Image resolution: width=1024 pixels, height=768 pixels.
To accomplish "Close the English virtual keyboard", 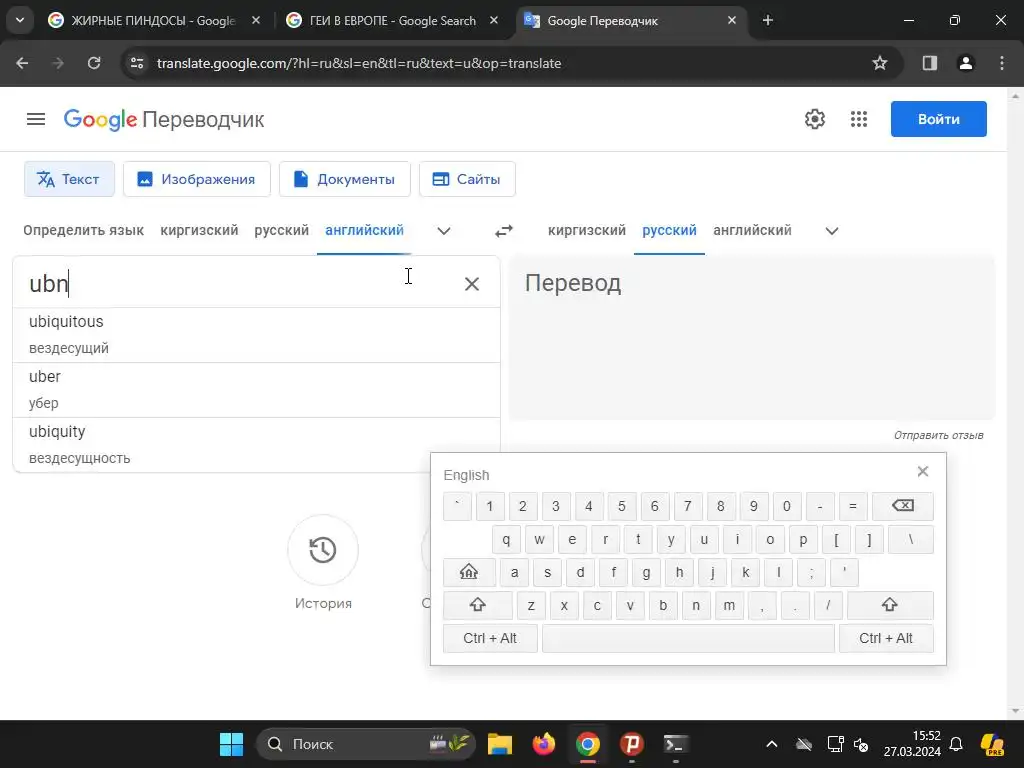I will [x=923, y=472].
